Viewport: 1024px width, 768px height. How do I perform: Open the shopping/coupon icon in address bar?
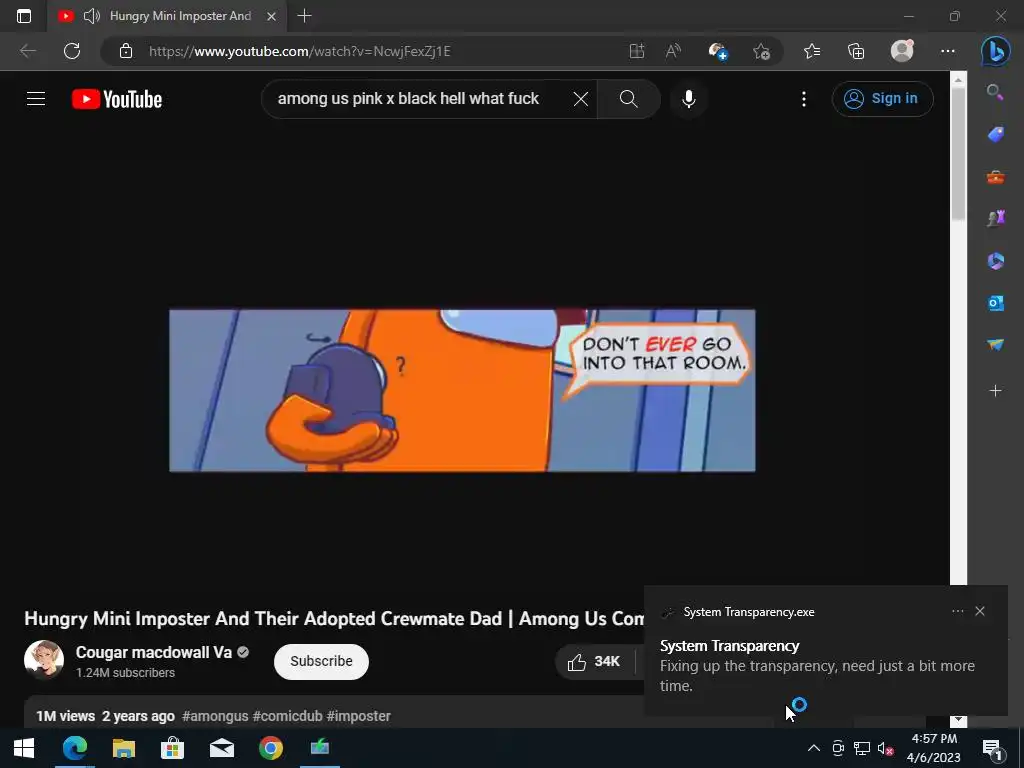click(x=718, y=51)
